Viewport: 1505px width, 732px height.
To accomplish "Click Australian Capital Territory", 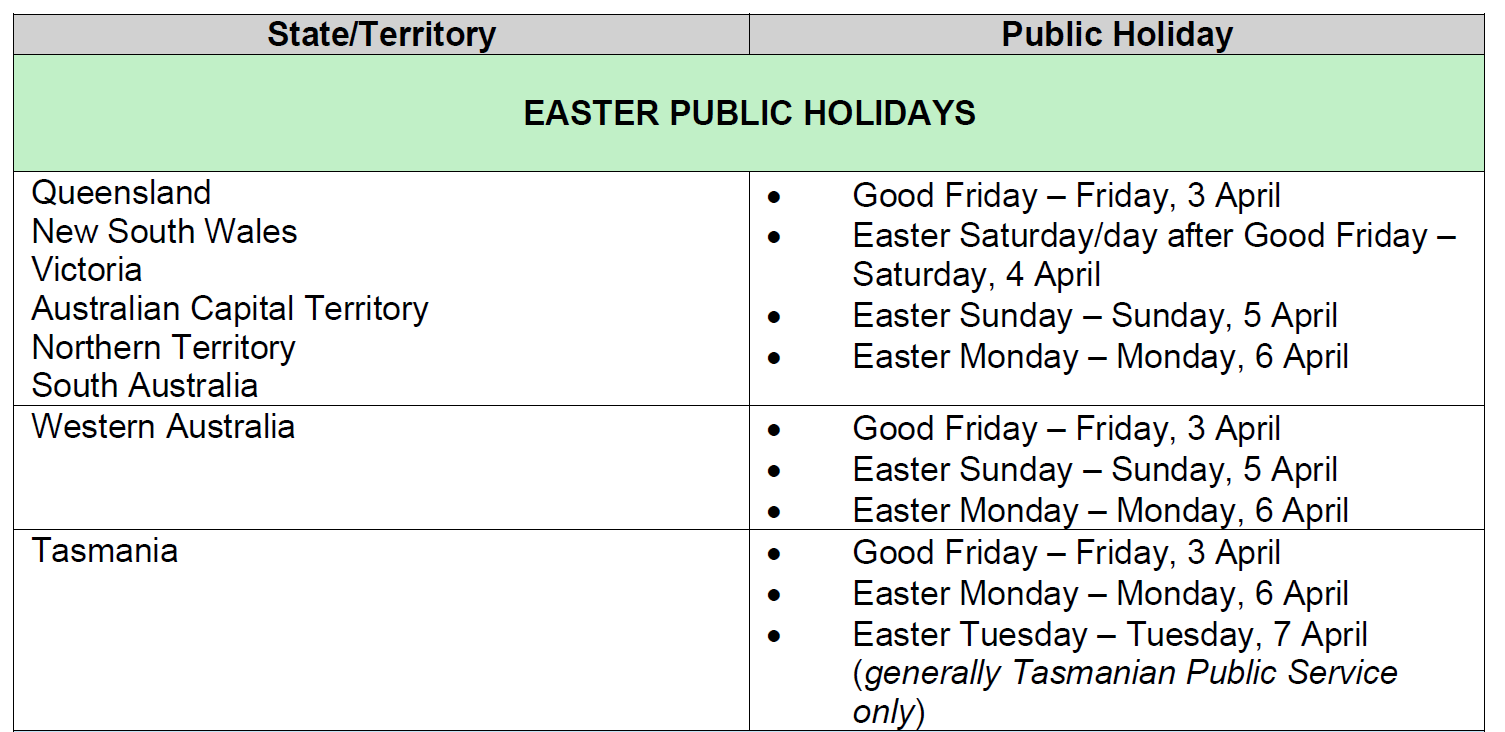I will (230, 309).
